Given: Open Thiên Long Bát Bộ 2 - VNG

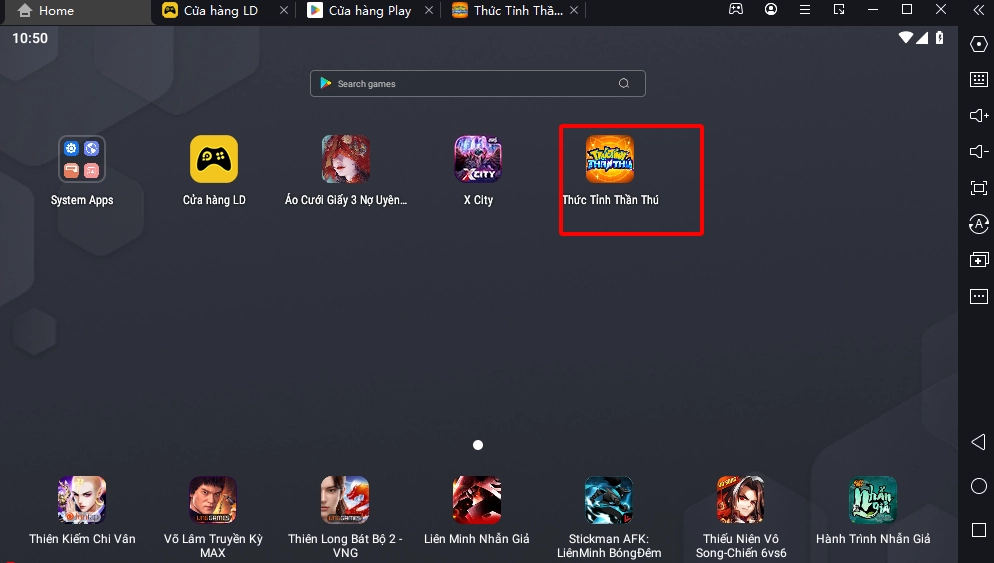Looking at the screenshot, I should (345, 500).
